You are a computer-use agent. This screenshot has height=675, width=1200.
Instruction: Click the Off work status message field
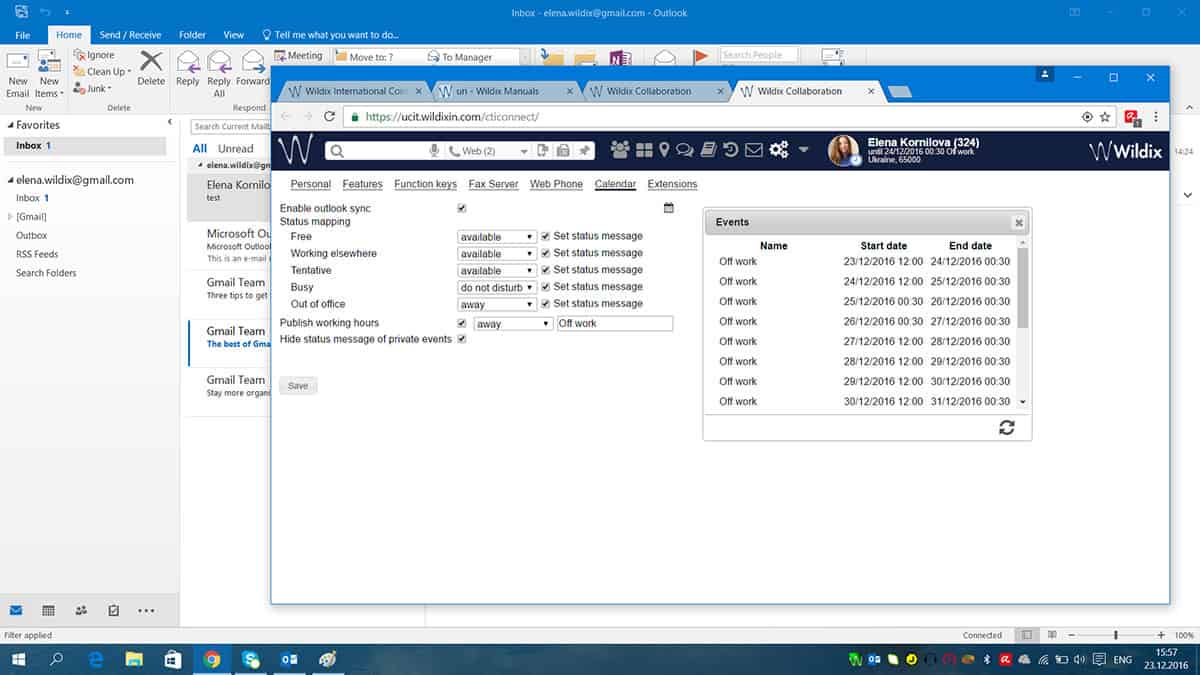point(614,324)
